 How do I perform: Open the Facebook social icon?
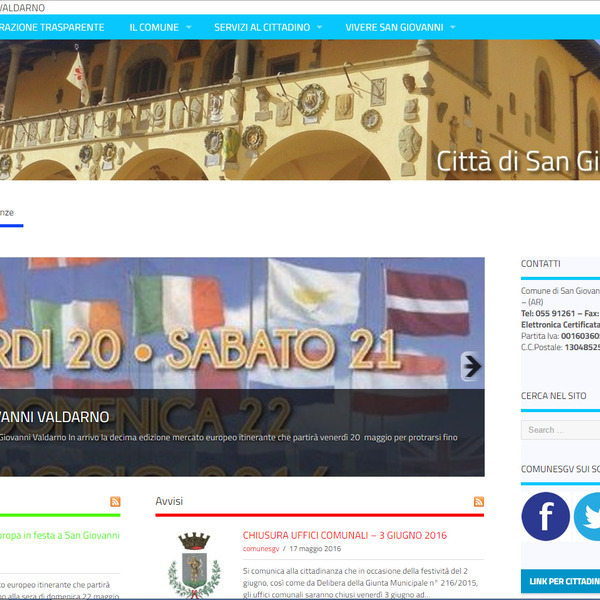(x=545, y=516)
